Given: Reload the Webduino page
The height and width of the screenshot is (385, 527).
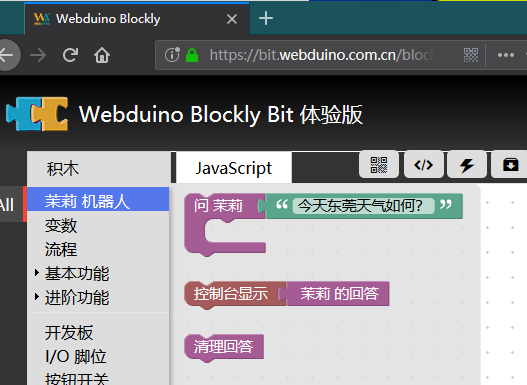Looking at the screenshot, I should pos(70,55).
